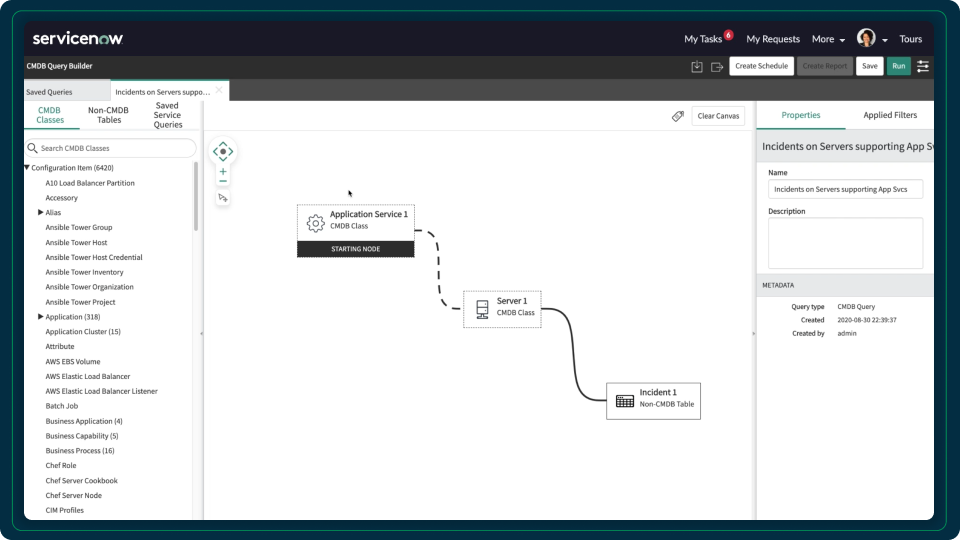Click the search magnifier icon
Screen dimensions: 960x540
[x=32, y=148]
